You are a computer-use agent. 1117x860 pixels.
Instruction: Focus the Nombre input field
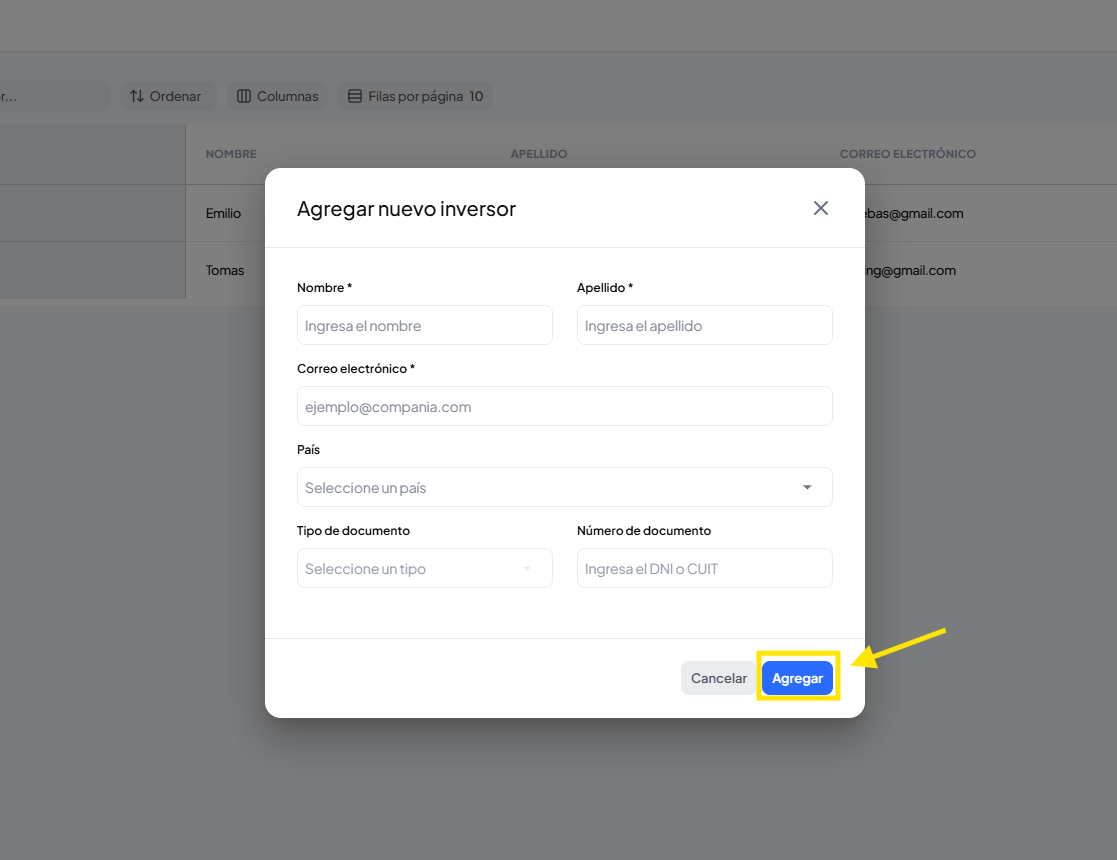[x=424, y=325]
